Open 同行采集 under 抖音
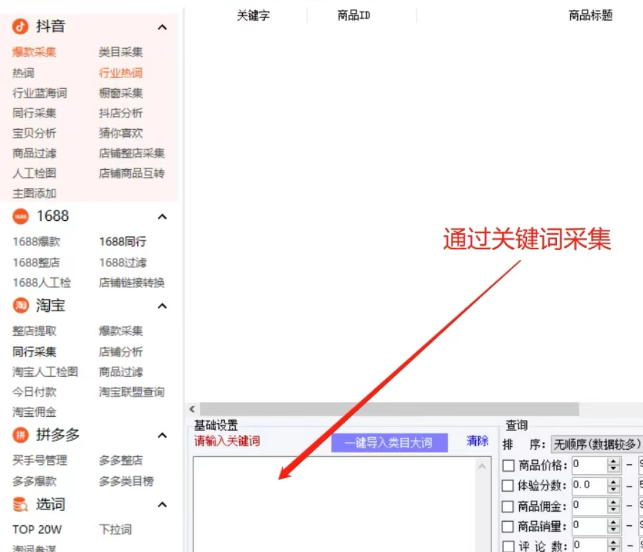 [34, 113]
